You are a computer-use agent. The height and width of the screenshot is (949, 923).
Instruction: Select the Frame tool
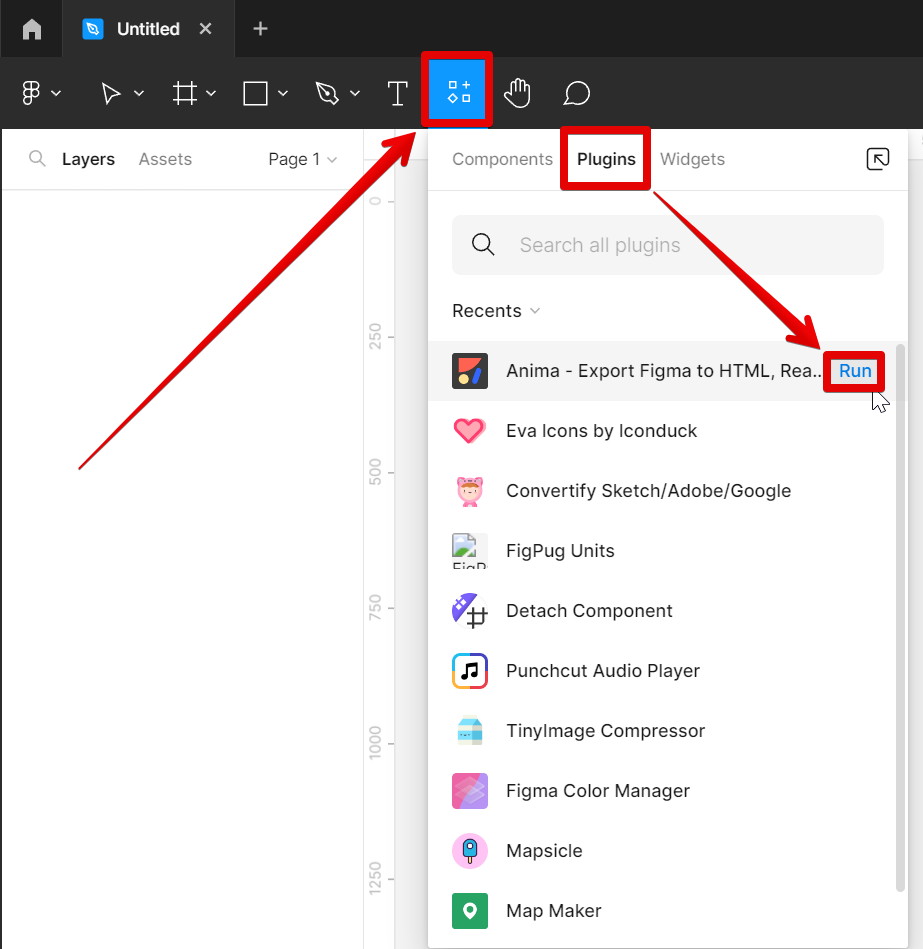[x=185, y=93]
